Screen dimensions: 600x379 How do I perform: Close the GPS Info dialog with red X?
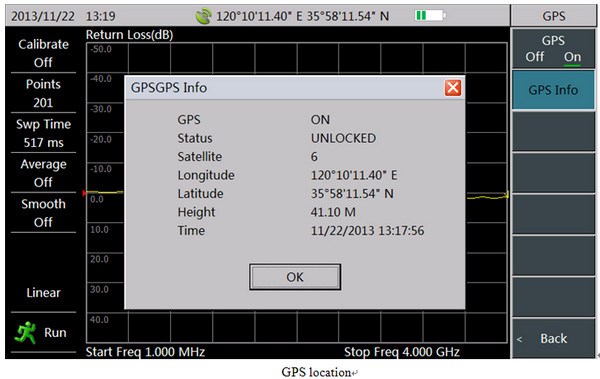pyautogui.click(x=453, y=88)
